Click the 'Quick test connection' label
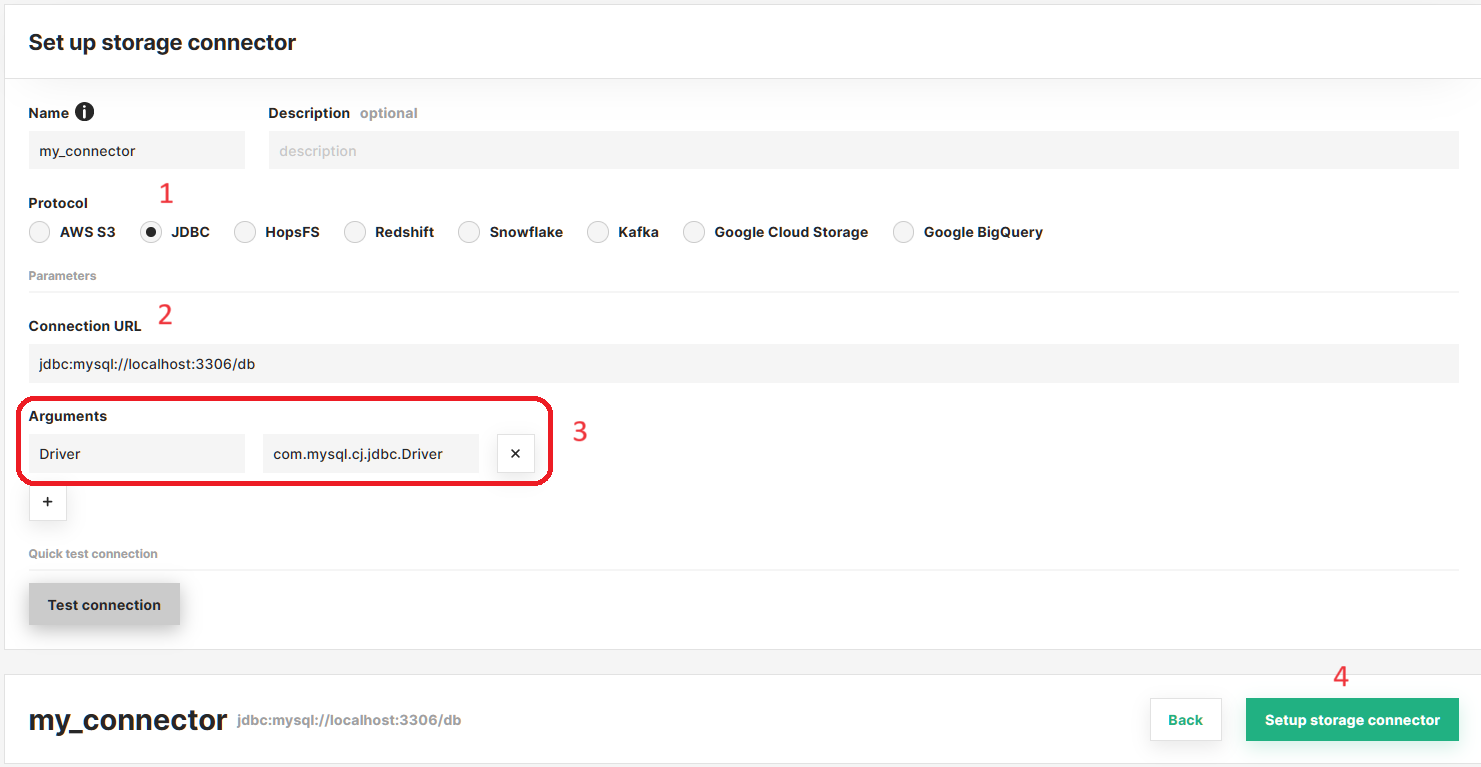1481x767 pixels. (93, 553)
